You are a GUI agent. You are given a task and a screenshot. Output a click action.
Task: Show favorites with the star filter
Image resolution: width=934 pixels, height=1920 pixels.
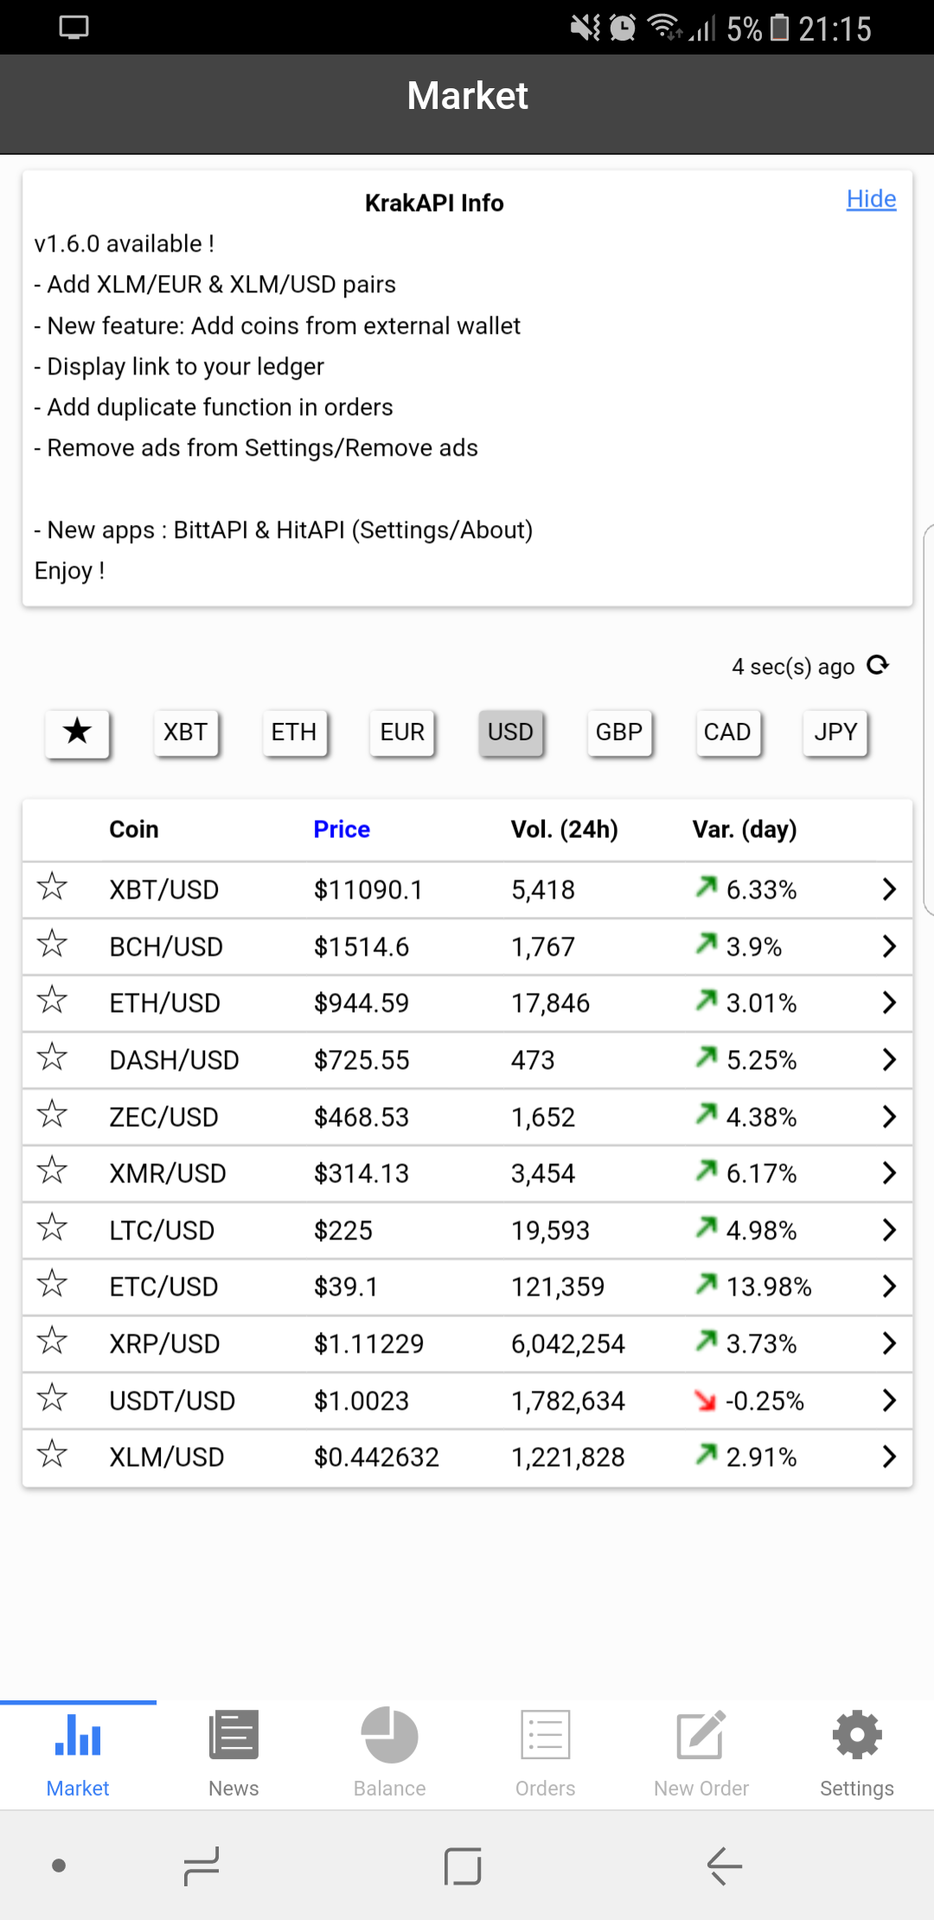pyautogui.click(x=77, y=733)
